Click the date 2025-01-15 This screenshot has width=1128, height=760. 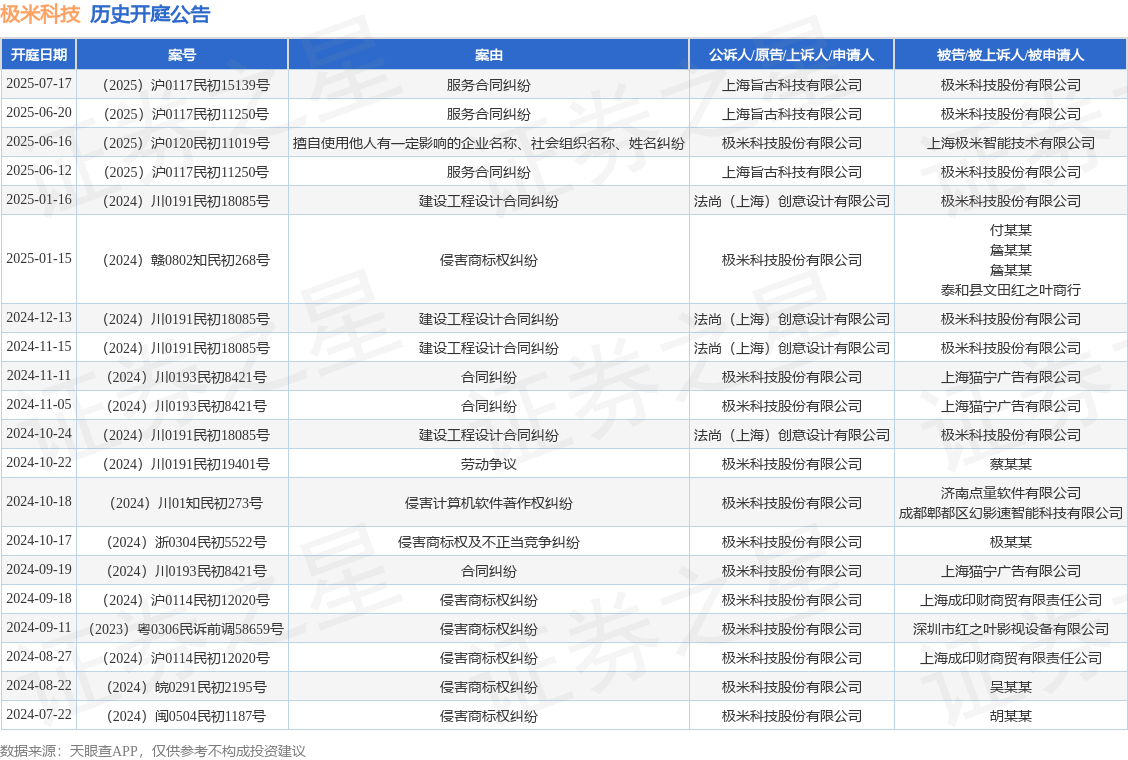[39, 258]
